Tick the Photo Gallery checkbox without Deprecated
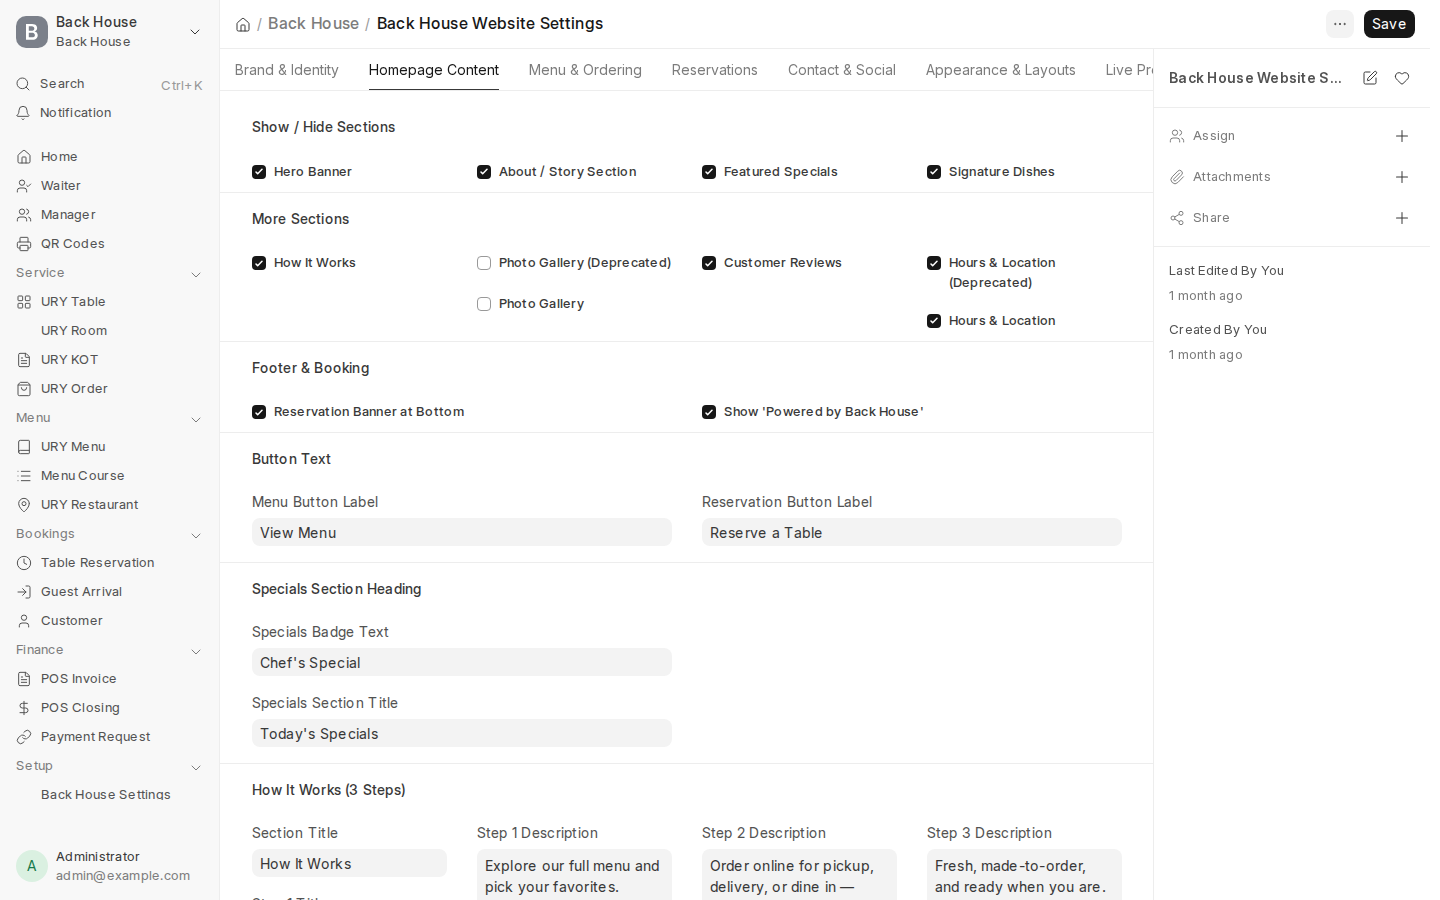Image resolution: width=1440 pixels, height=900 pixels. pos(484,304)
